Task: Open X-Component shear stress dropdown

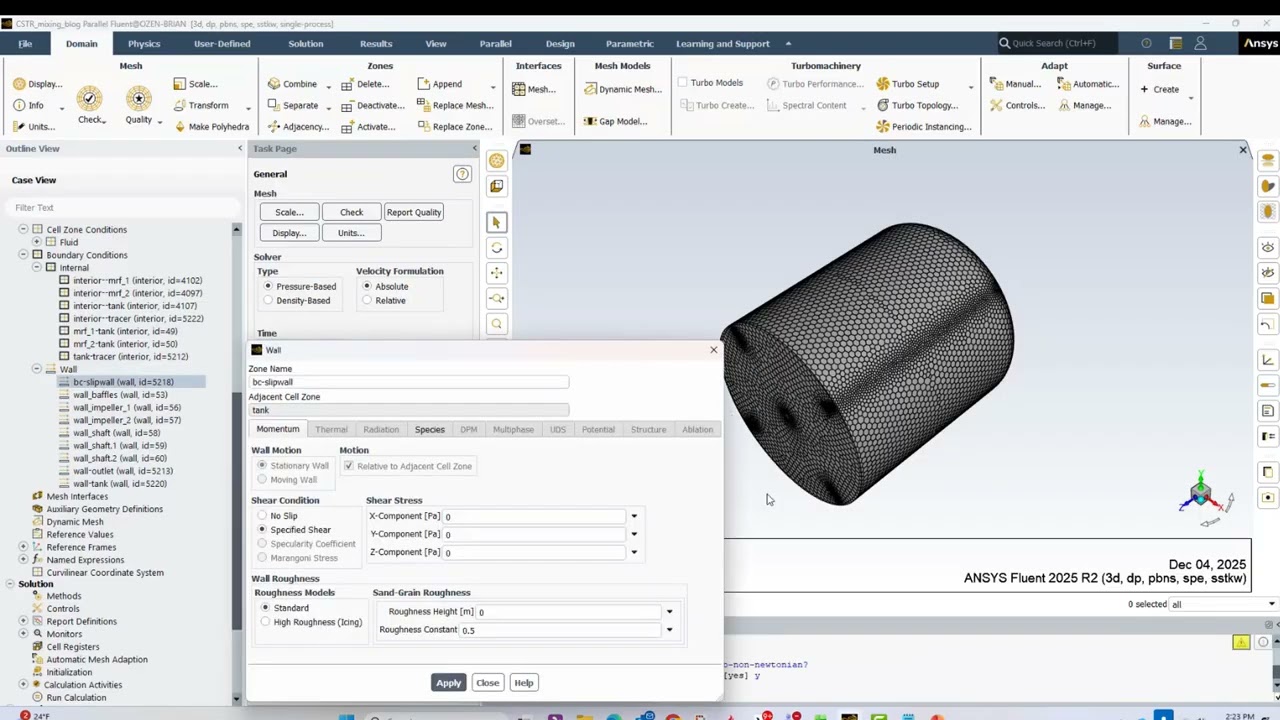Action: pos(634,516)
